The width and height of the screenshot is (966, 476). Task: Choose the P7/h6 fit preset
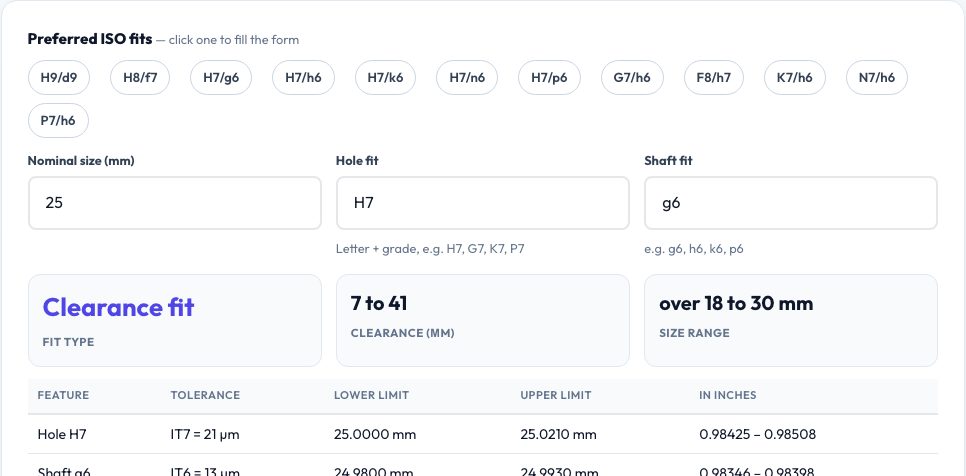pos(59,121)
